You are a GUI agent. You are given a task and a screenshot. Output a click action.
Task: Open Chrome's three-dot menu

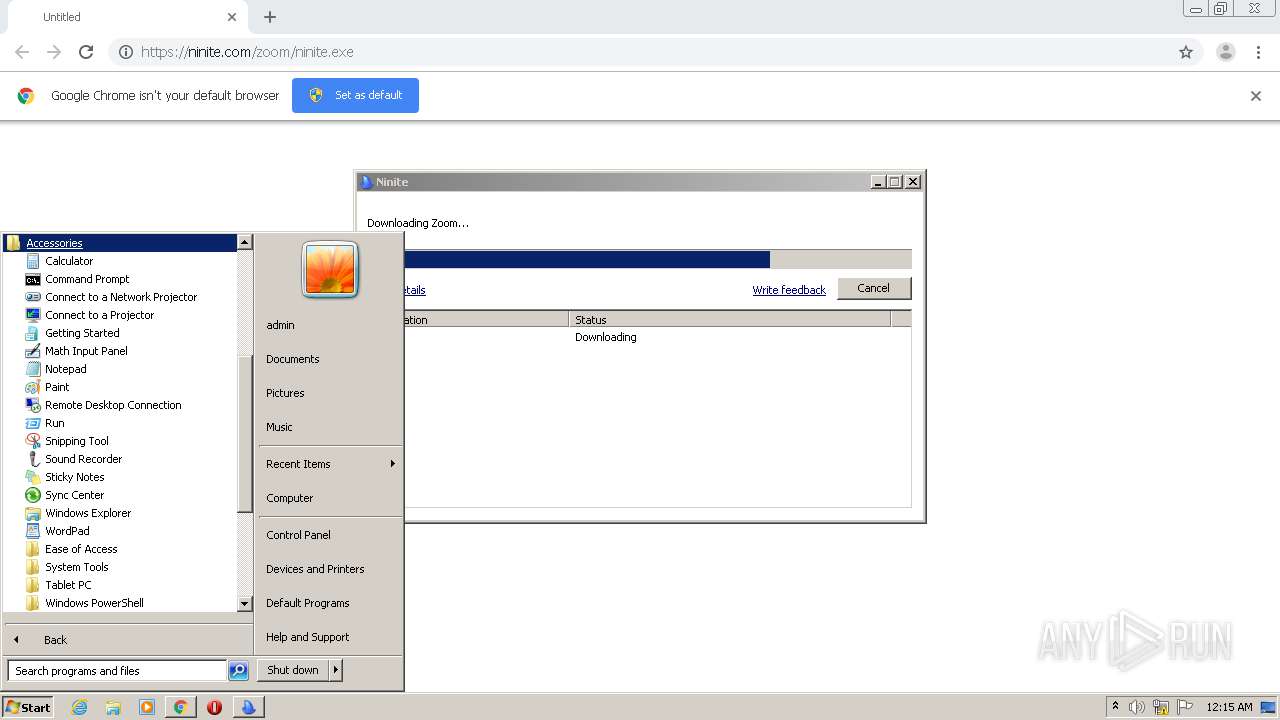[x=1258, y=52]
